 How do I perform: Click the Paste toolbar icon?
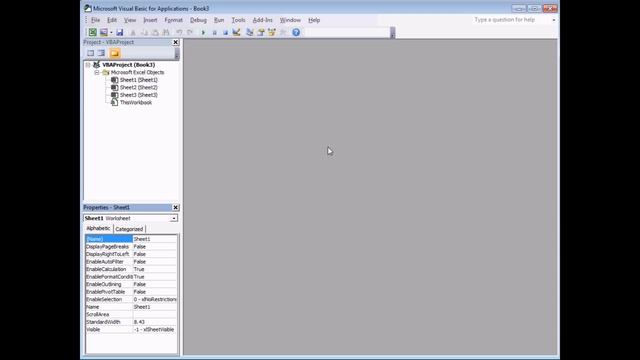pos(155,32)
